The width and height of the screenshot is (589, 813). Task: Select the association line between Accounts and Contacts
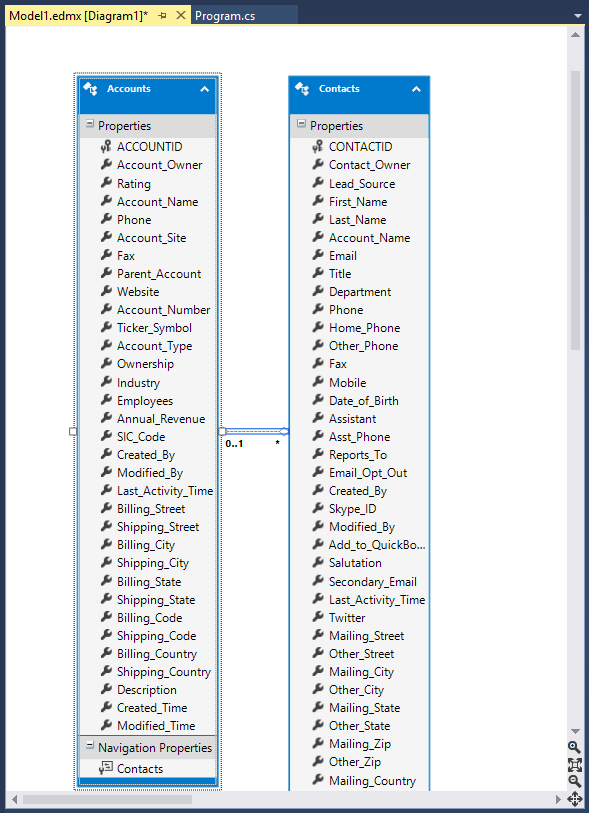click(x=254, y=431)
